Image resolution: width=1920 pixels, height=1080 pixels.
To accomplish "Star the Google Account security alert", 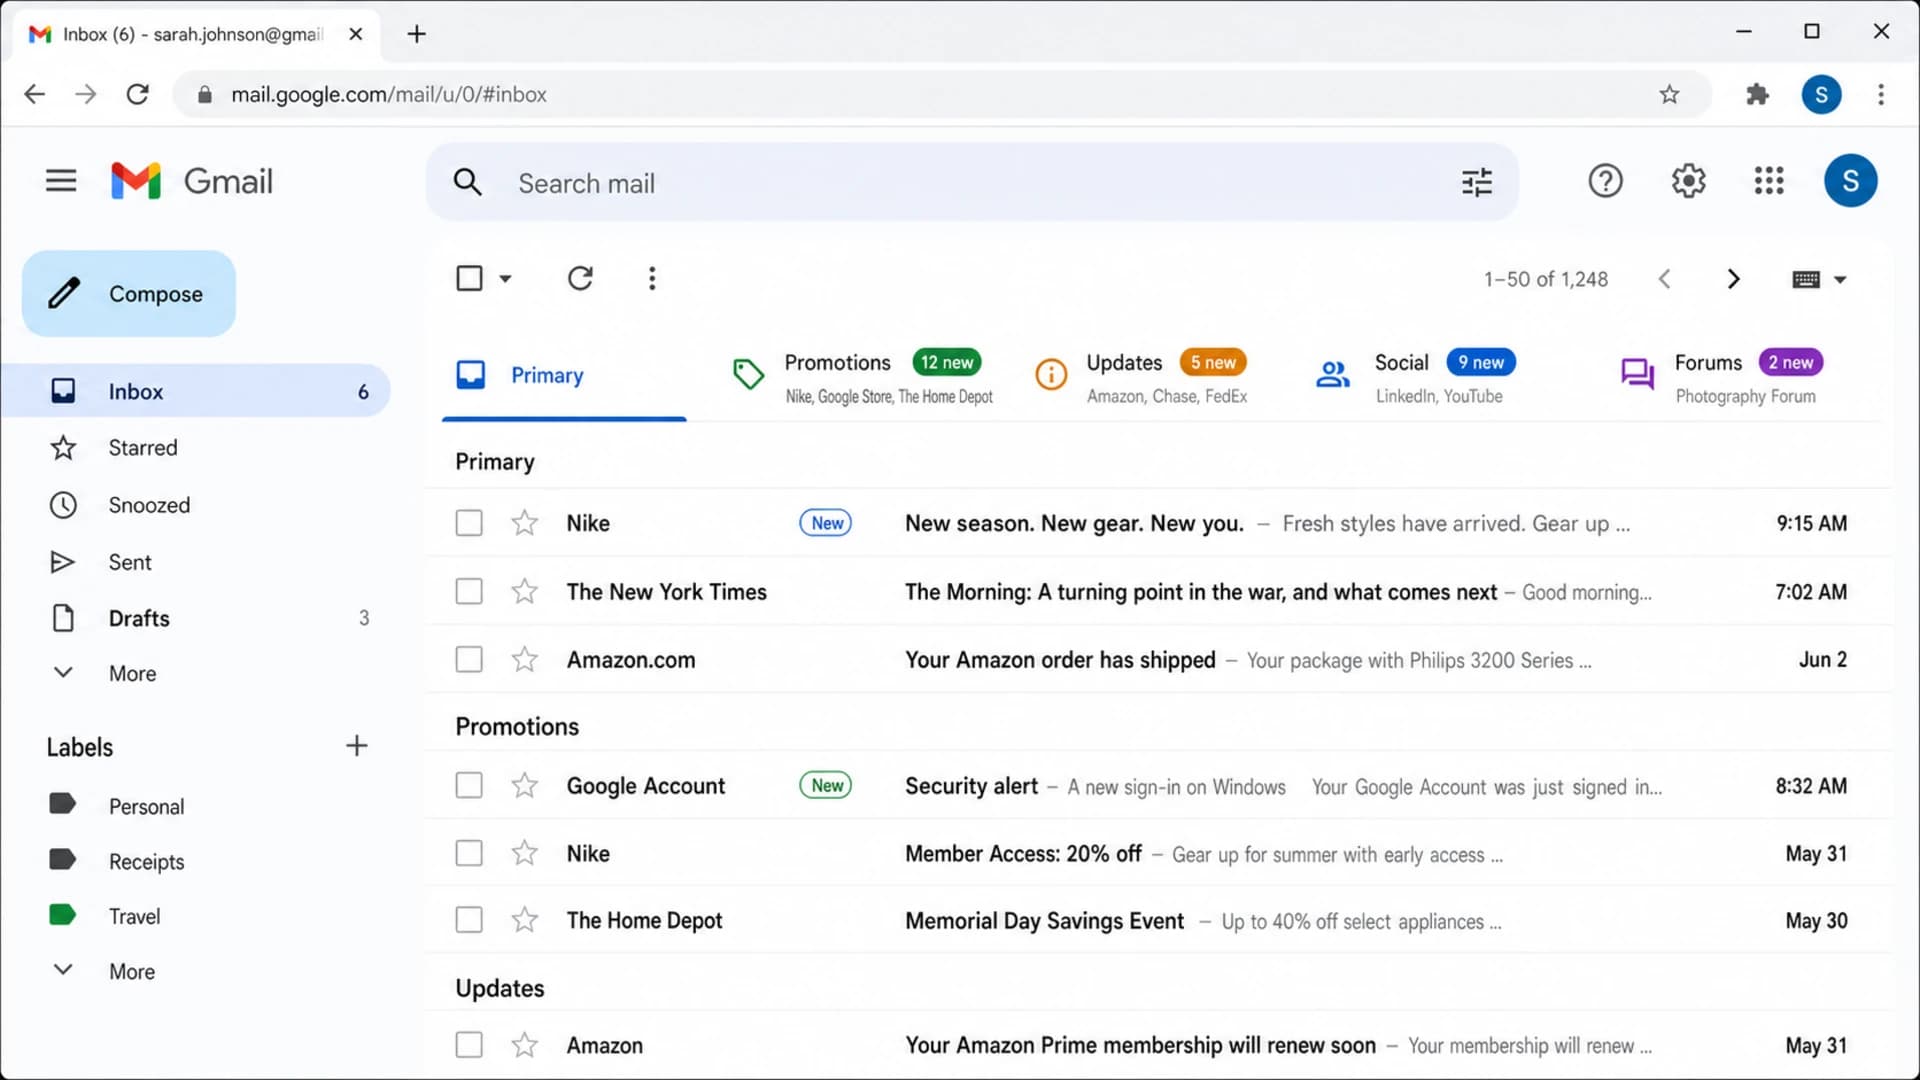I will tap(524, 785).
